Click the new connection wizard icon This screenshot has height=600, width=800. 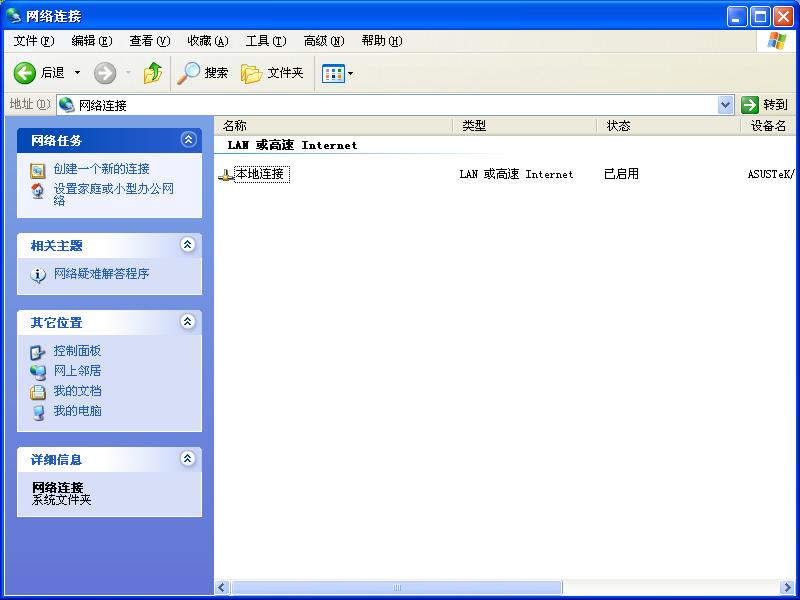(x=38, y=170)
